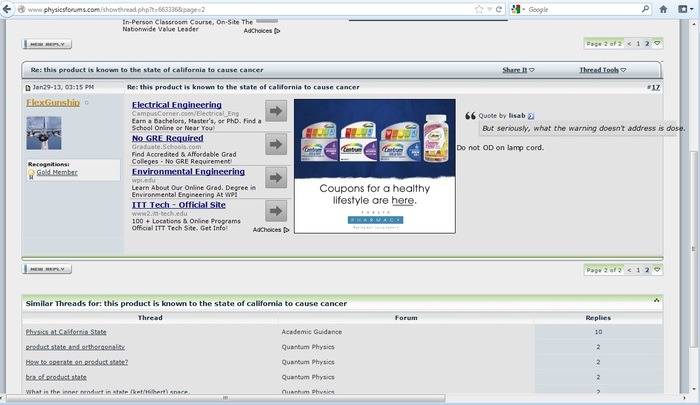Go to page 1 in top pagination
Screen dimensions: 700x405
[x=638, y=44]
